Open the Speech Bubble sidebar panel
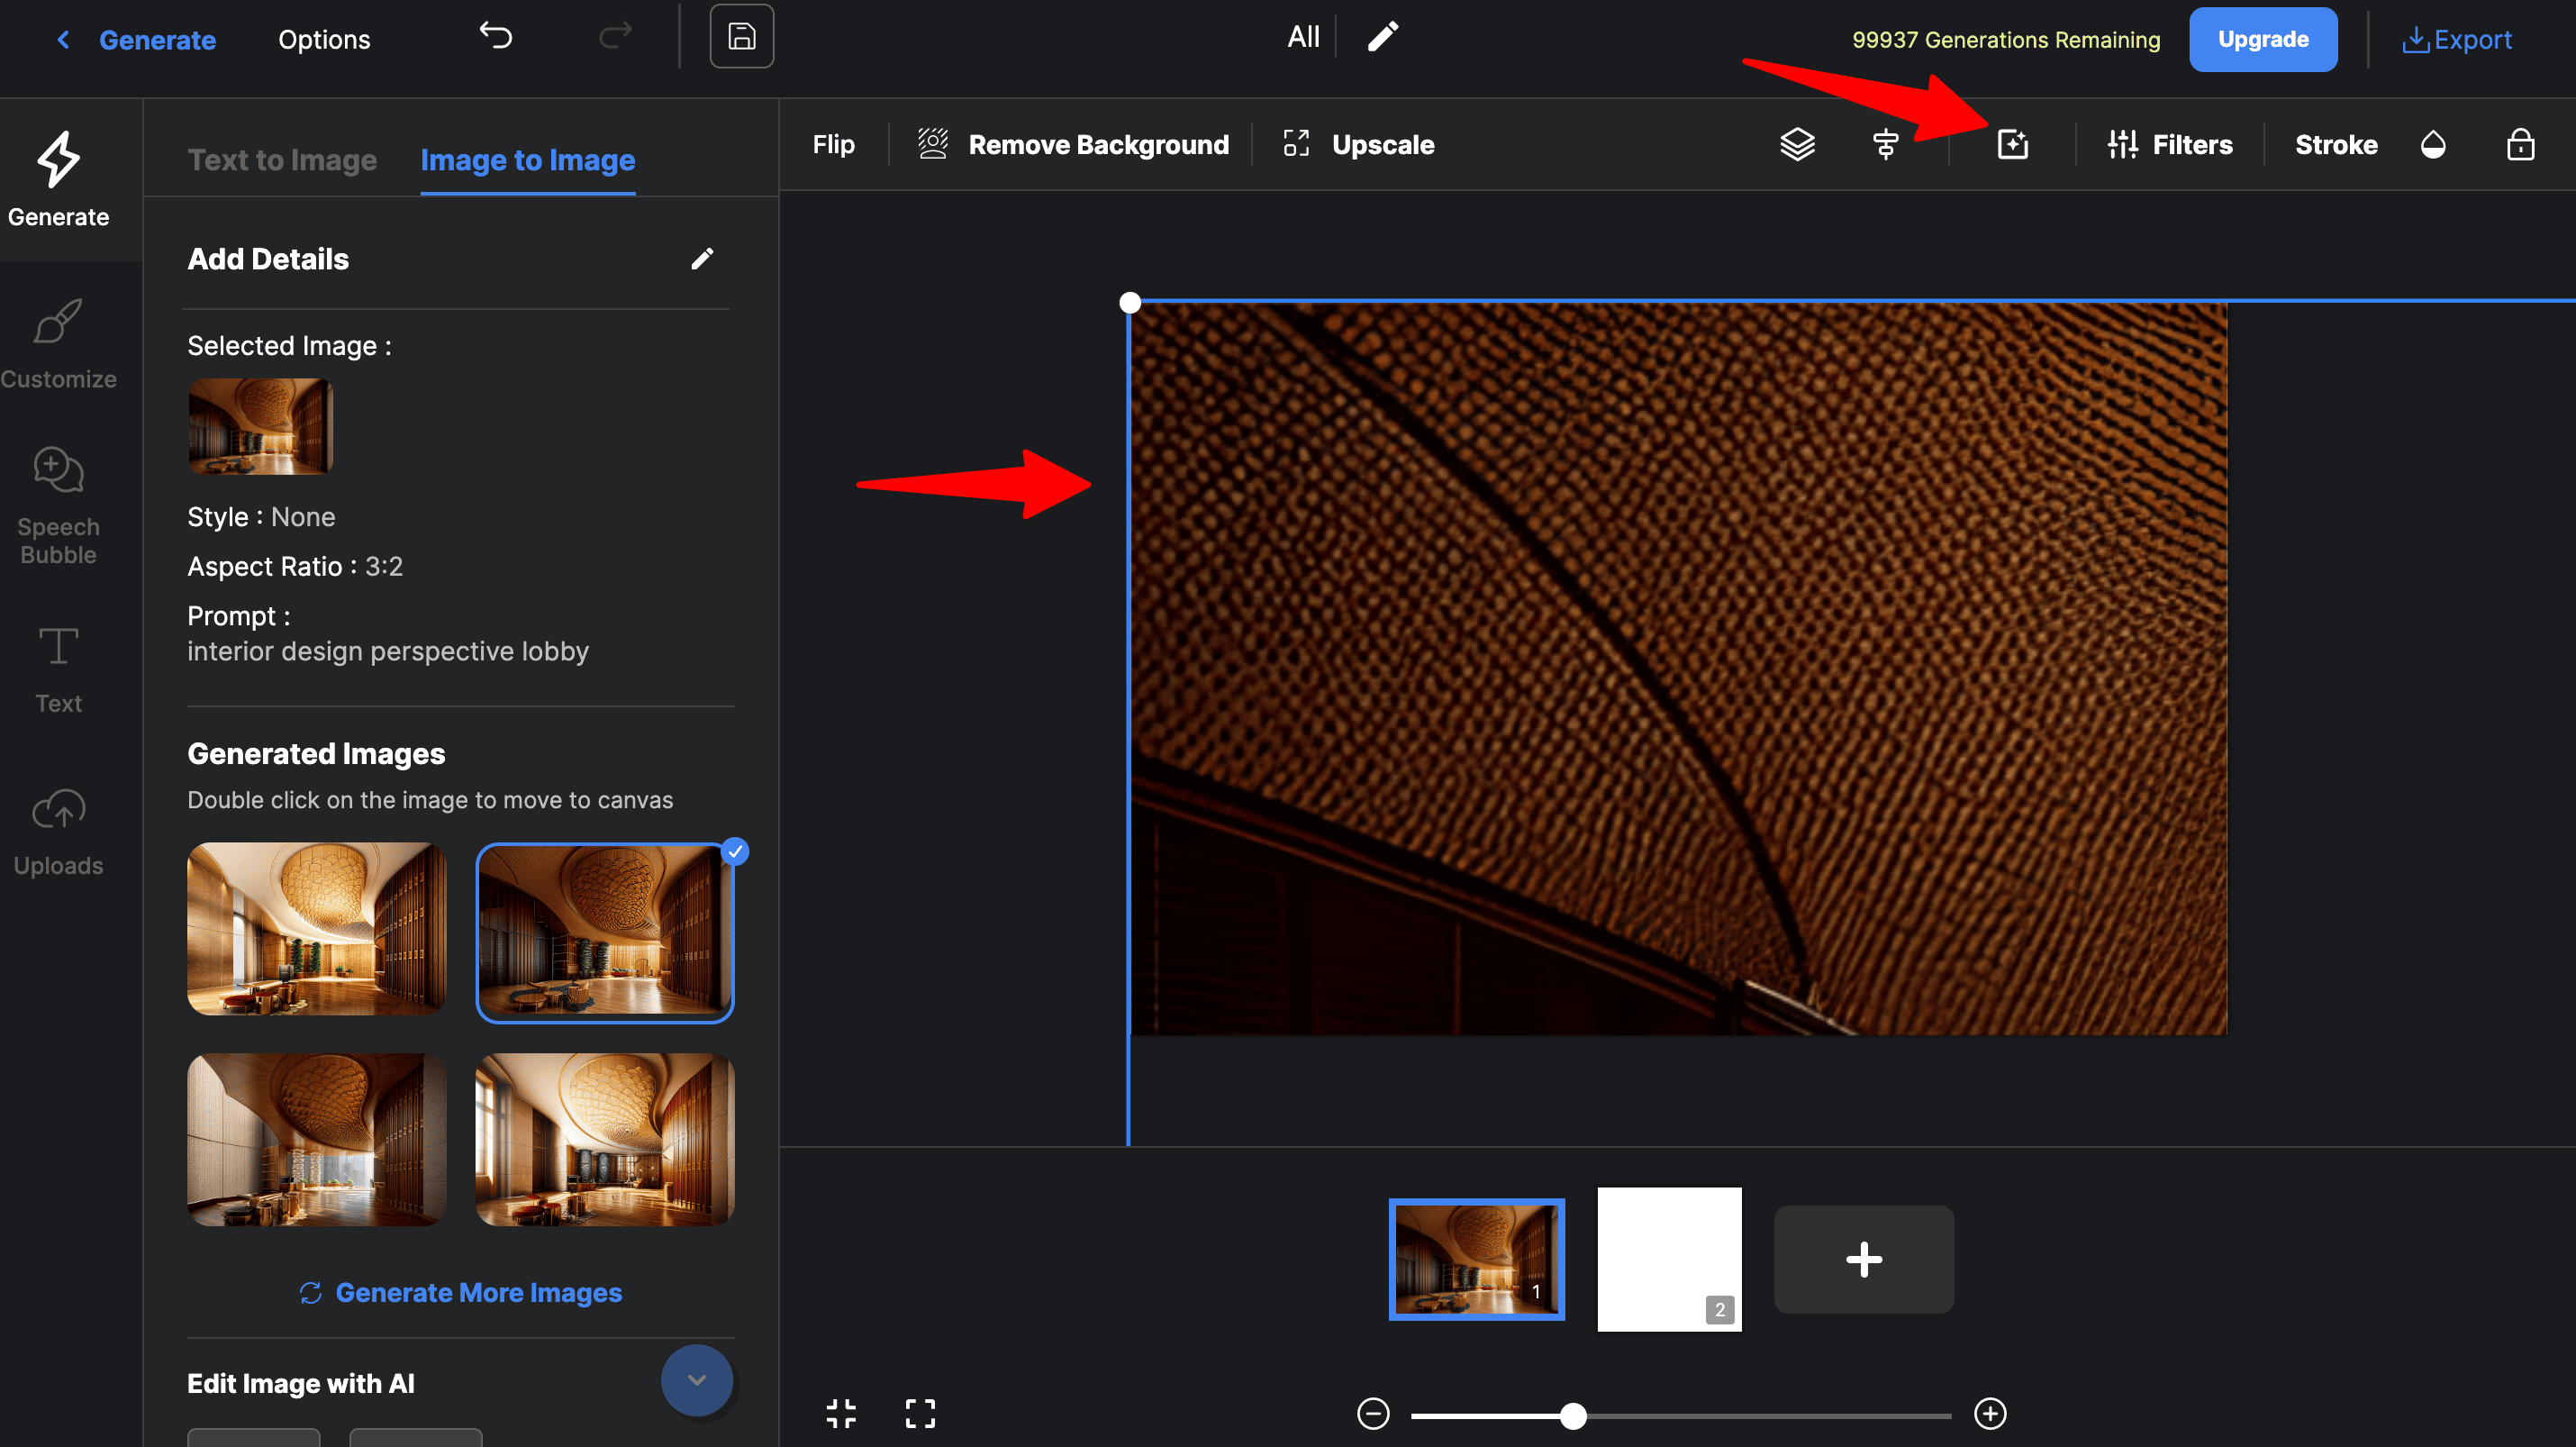2576x1447 pixels. point(58,506)
